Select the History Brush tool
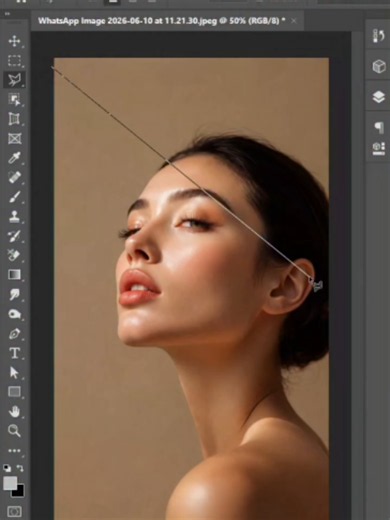The image size is (390, 520). point(14,236)
